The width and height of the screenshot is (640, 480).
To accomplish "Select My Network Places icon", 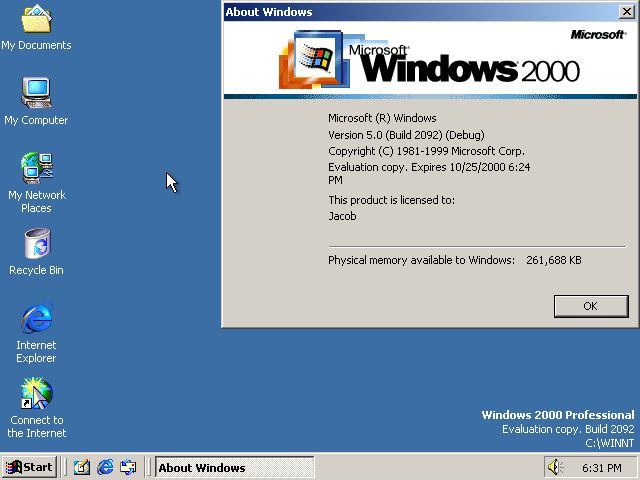I will pyautogui.click(x=36, y=182).
